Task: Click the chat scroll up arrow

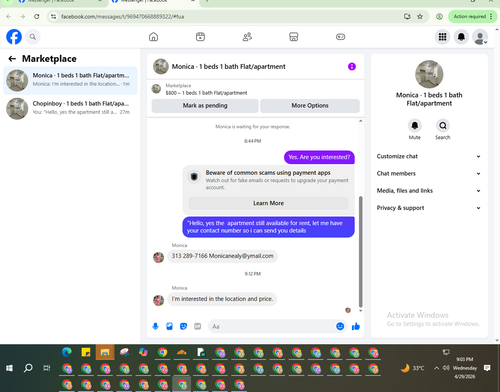Action: pyautogui.click(x=360, y=121)
